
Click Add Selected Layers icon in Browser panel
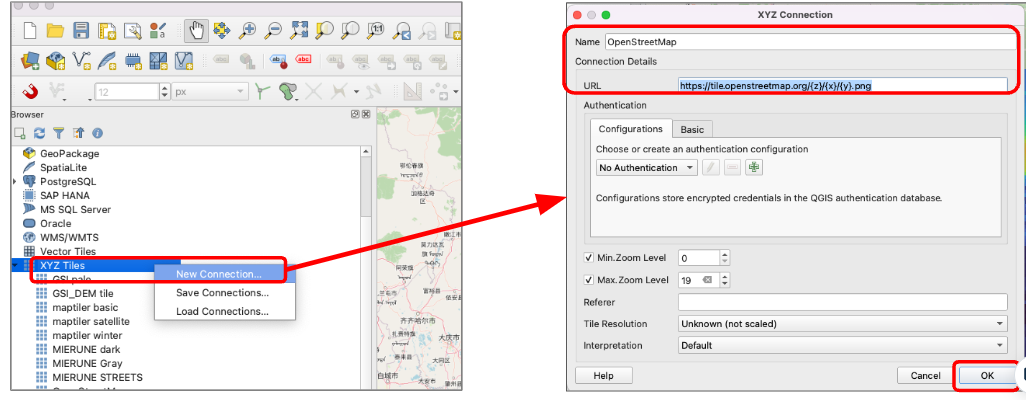click(20, 134)
